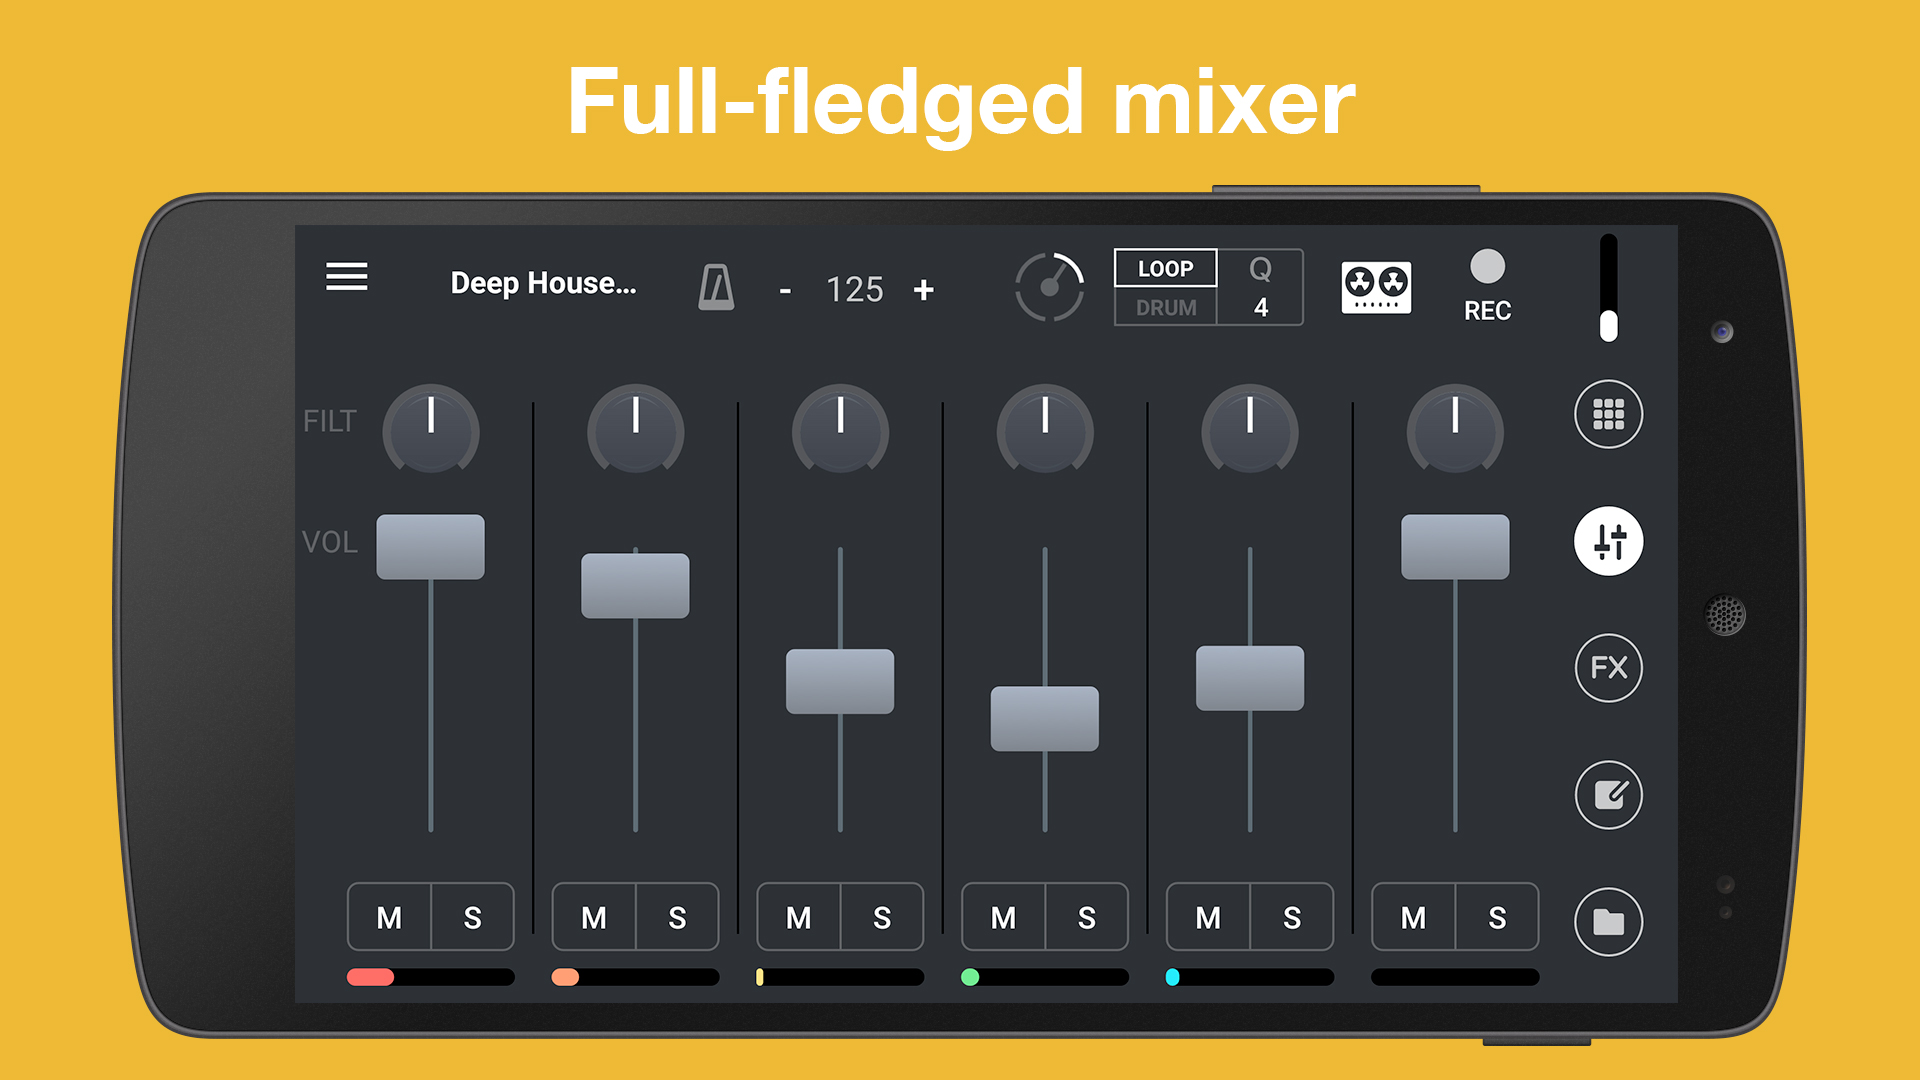Click the fourth channel volume fader

point(1044,718)
